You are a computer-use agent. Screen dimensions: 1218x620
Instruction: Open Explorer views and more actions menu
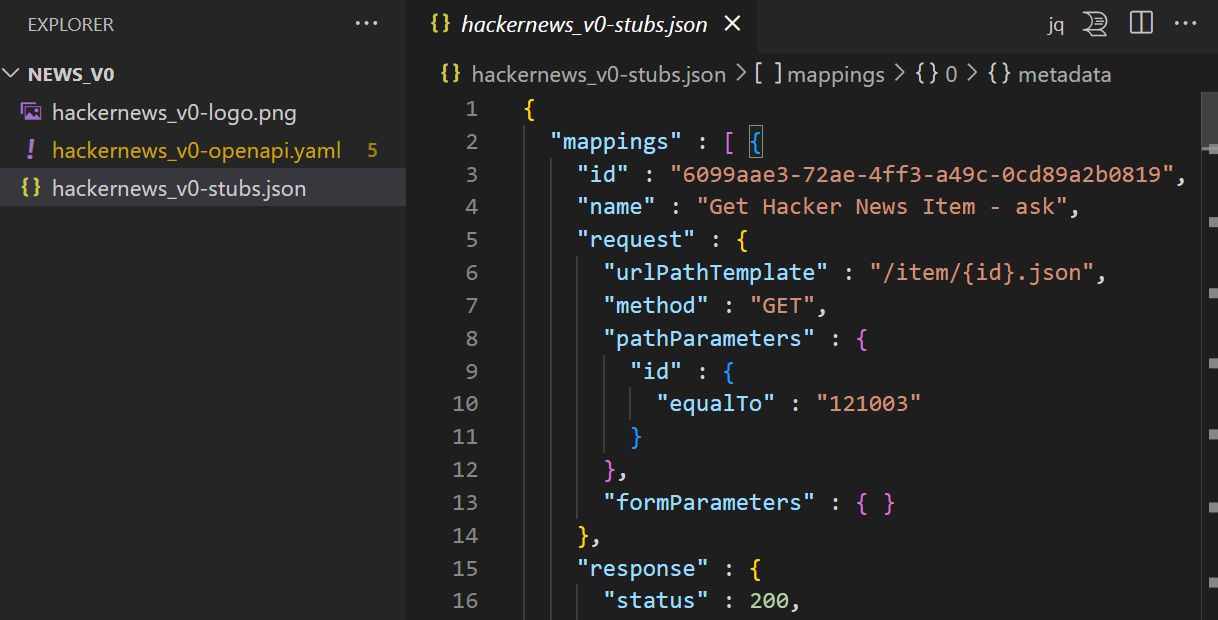pyautogui.click(x=367, y=24)
